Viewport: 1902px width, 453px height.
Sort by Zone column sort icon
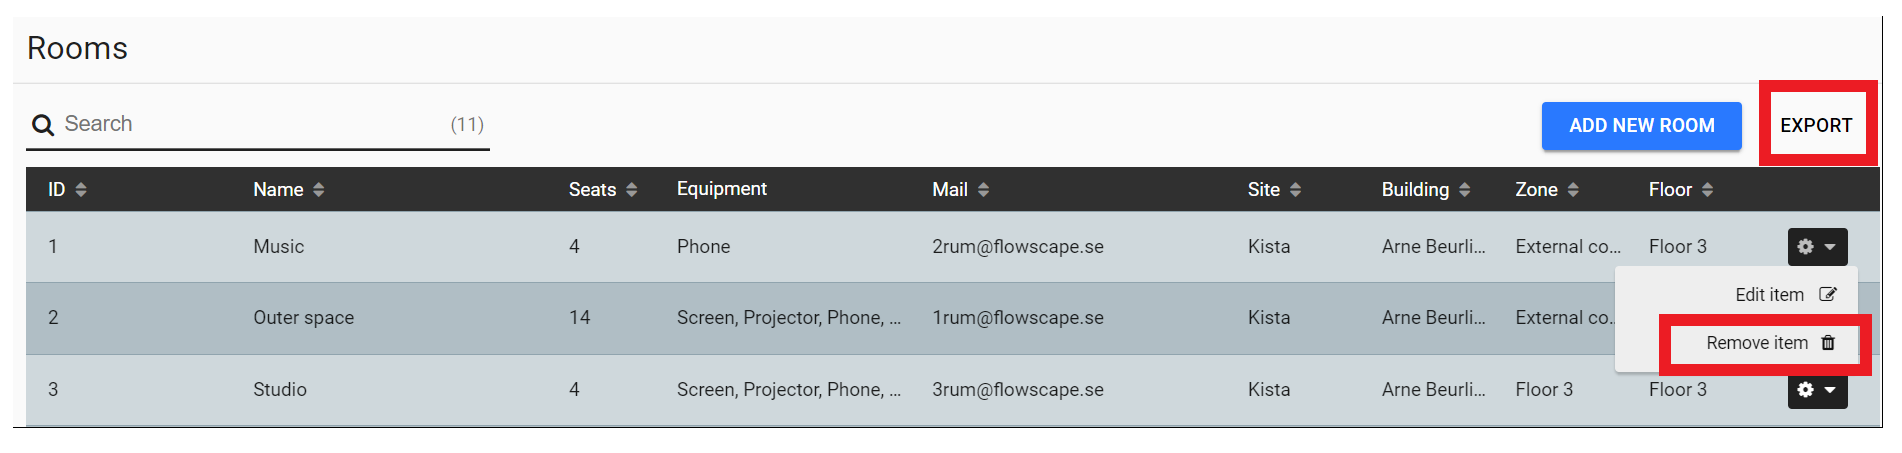pos(1573,190)
